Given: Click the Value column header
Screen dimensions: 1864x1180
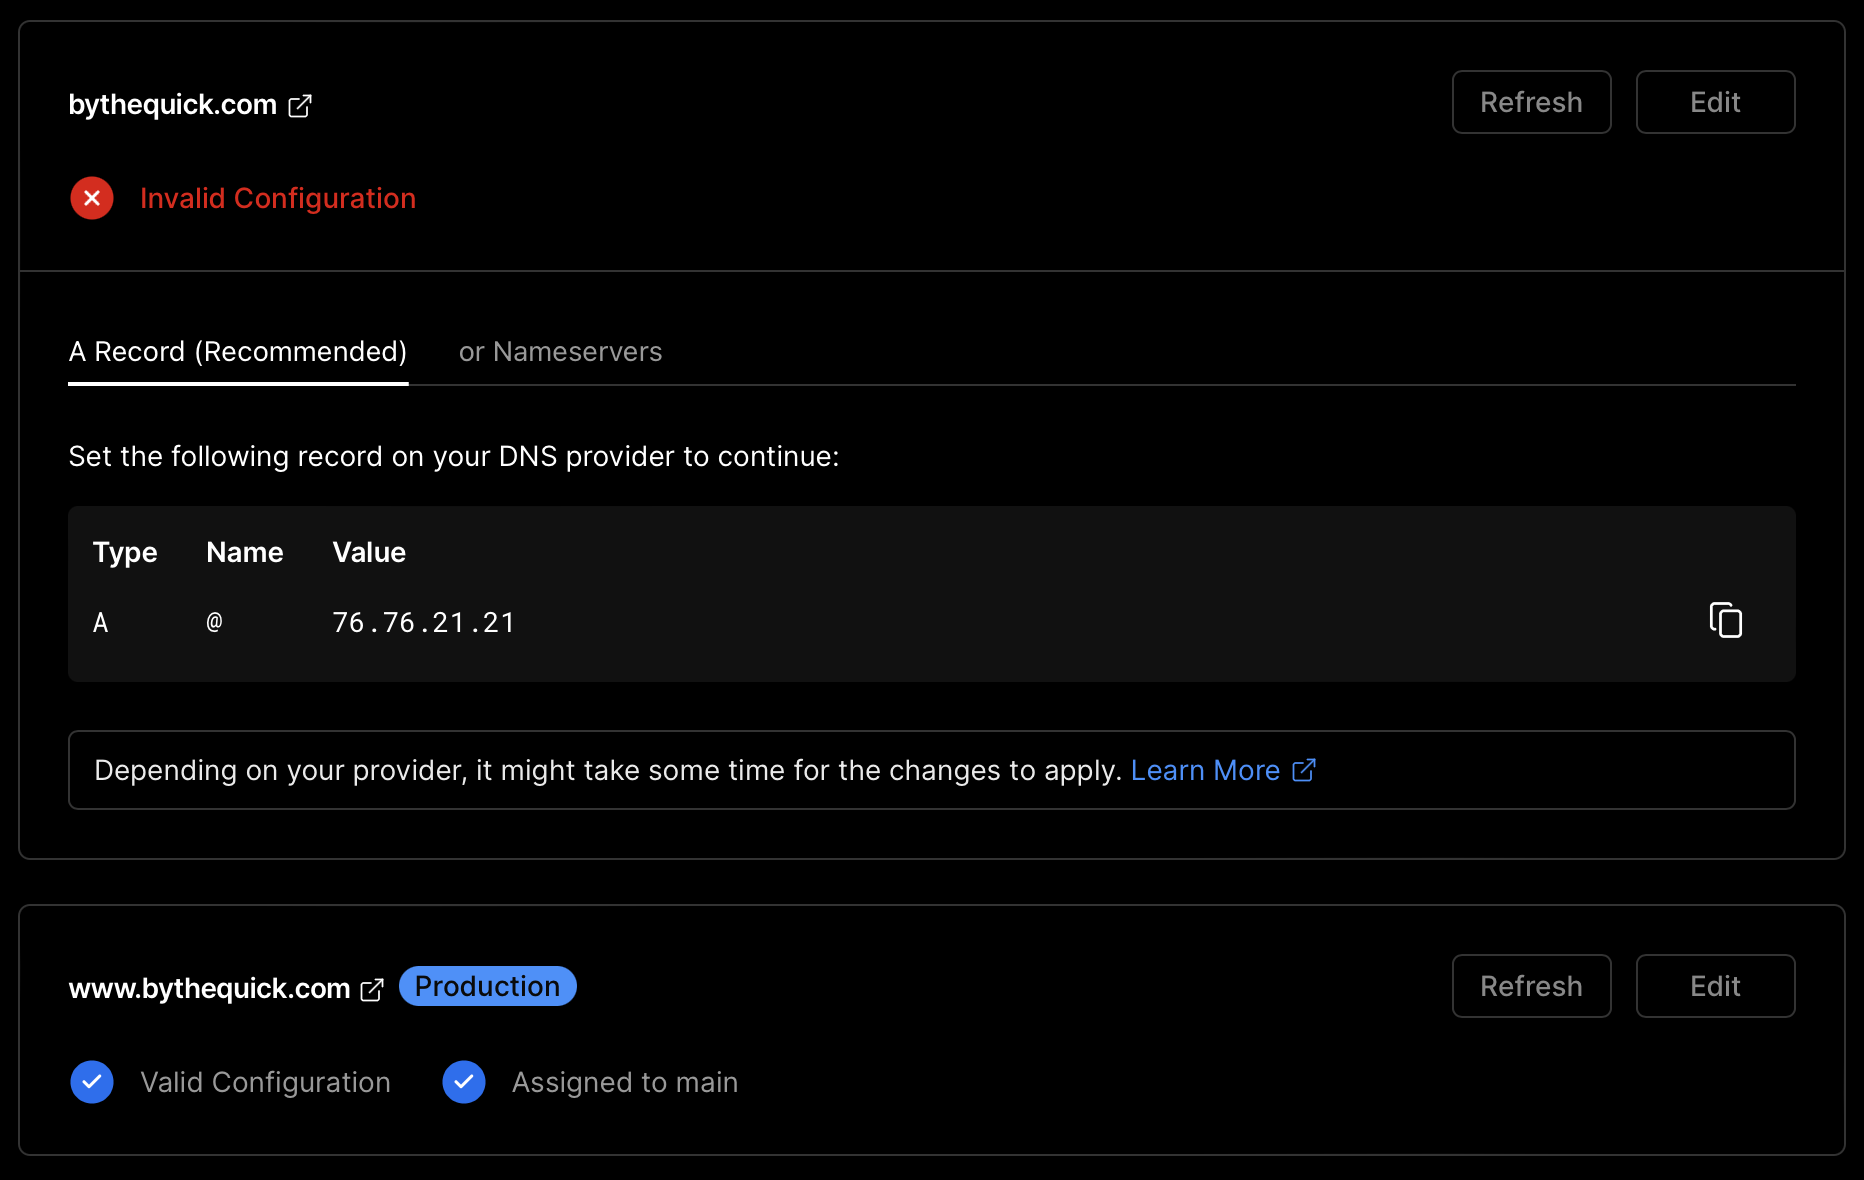Looking at the screenshot, I should pos(369,552).
